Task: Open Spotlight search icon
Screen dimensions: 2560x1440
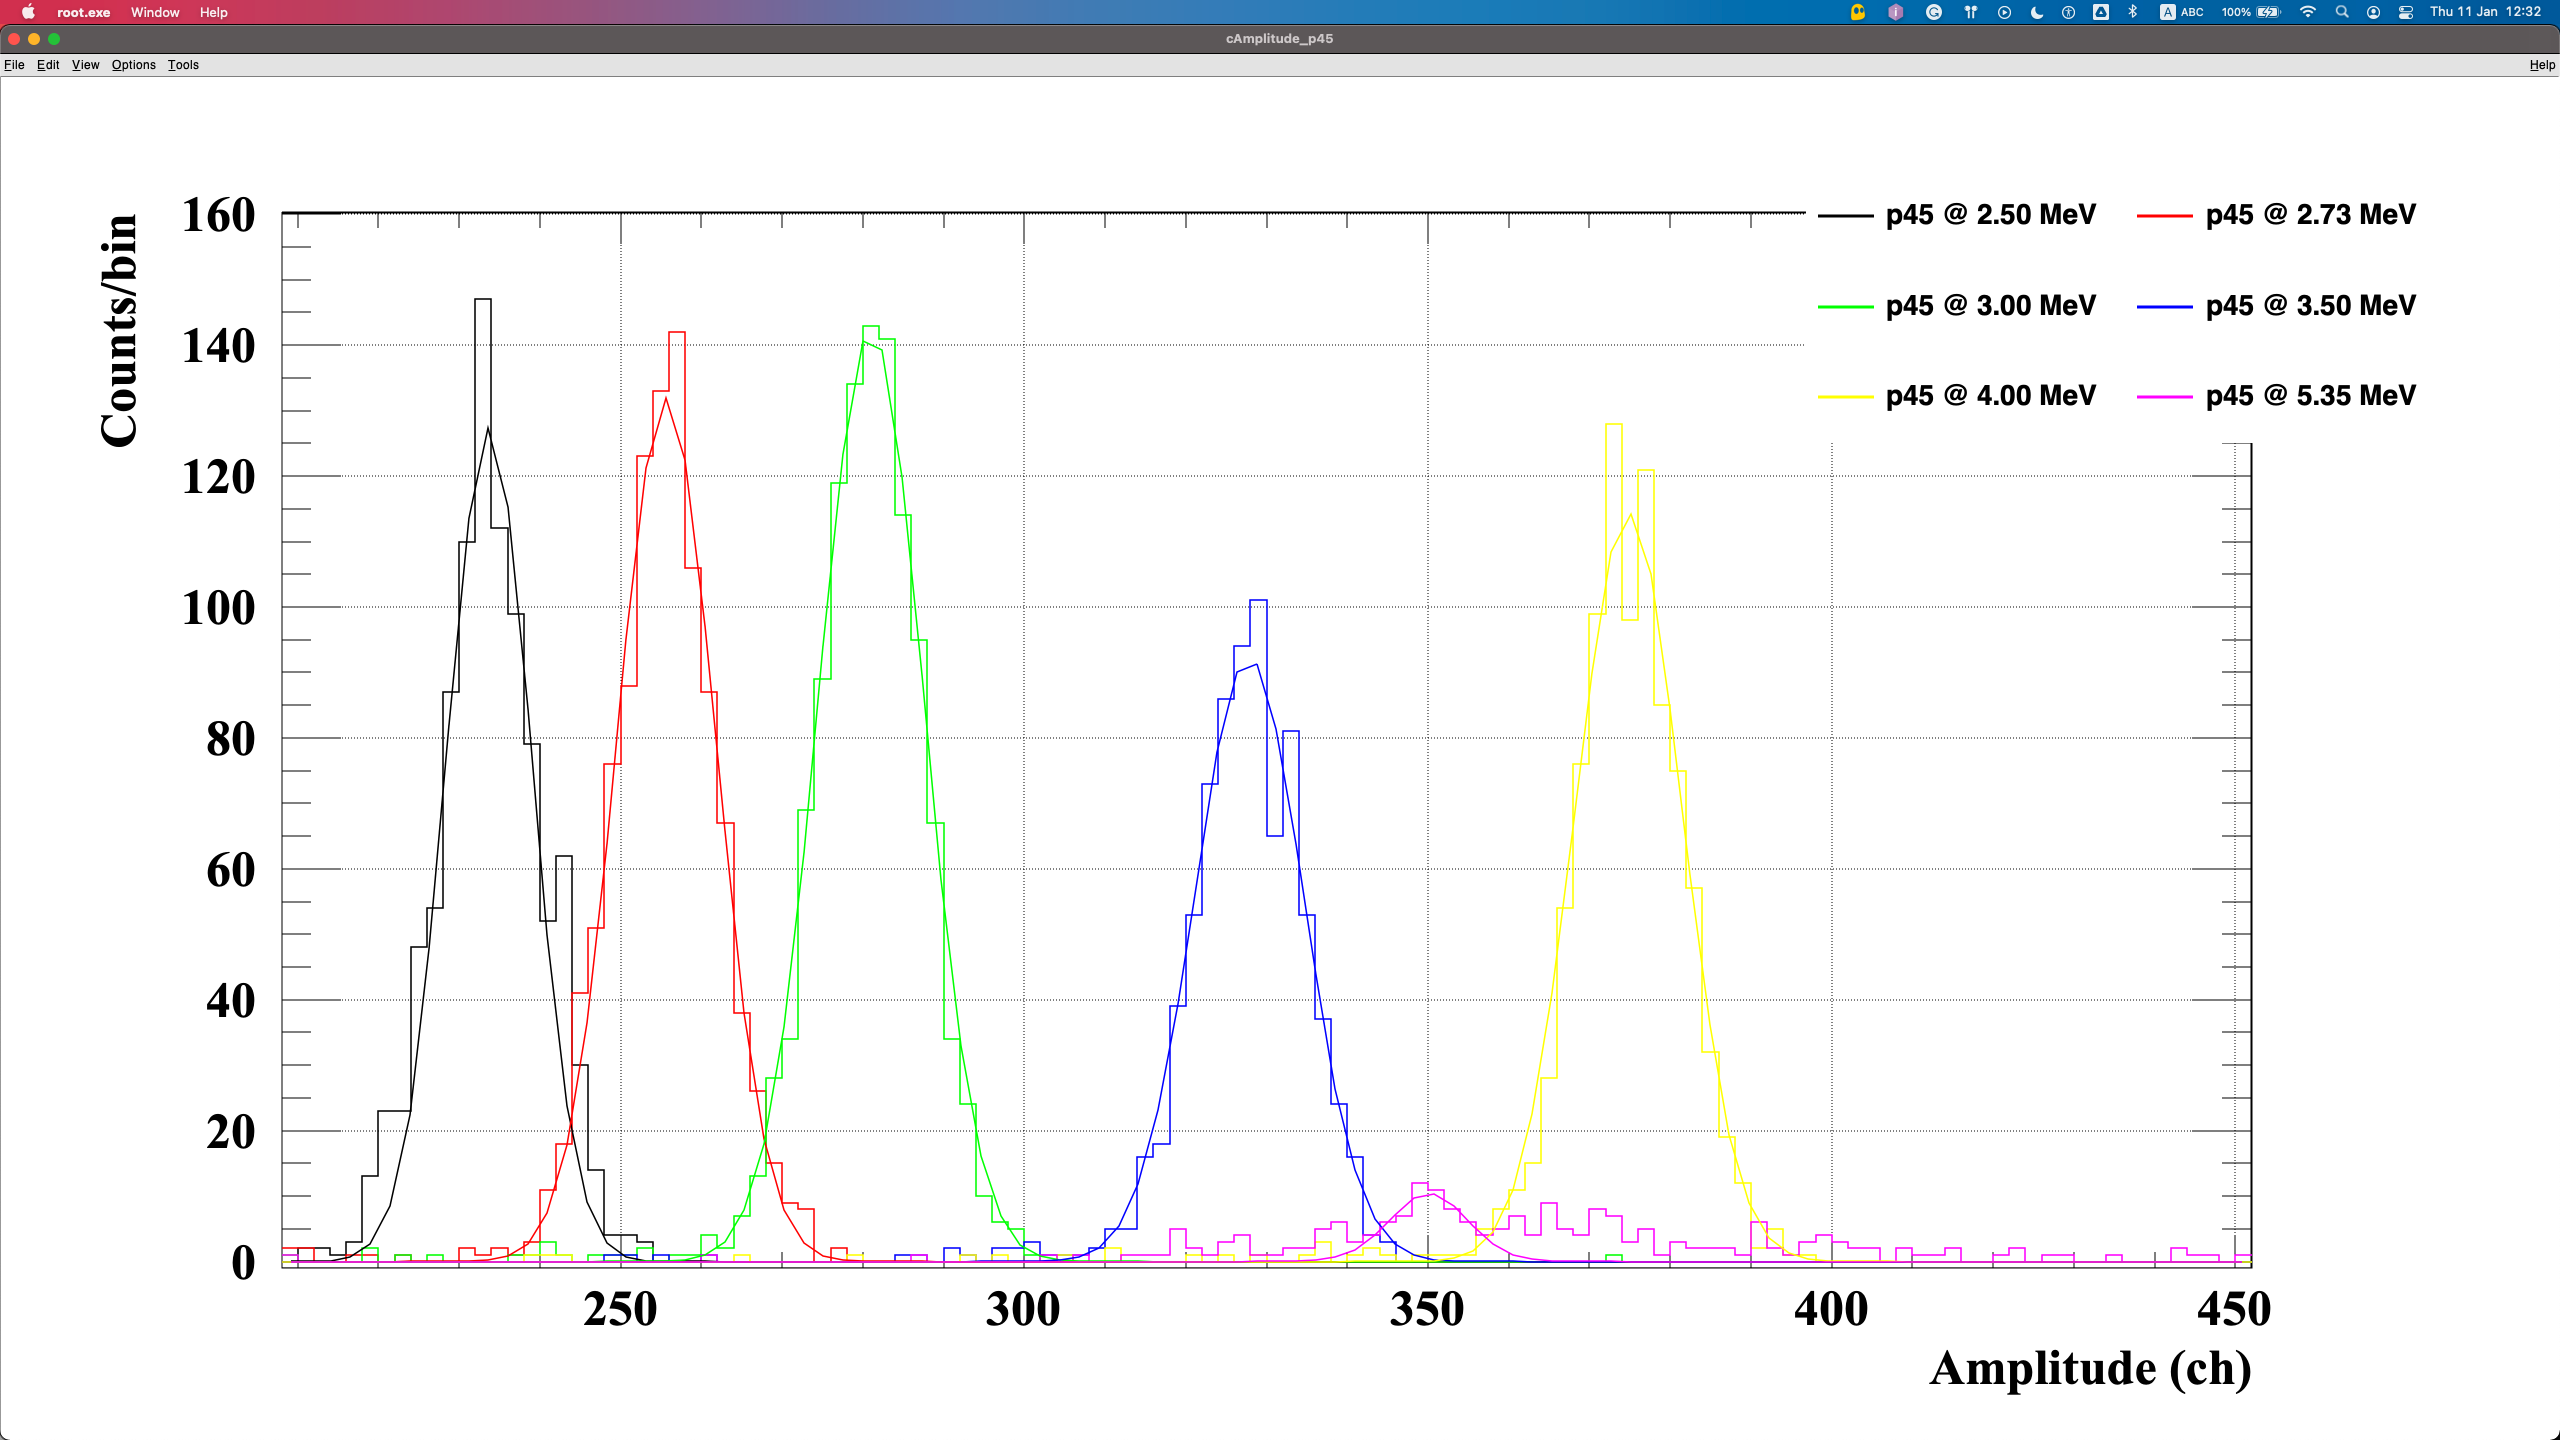Action: [2342, 12]
